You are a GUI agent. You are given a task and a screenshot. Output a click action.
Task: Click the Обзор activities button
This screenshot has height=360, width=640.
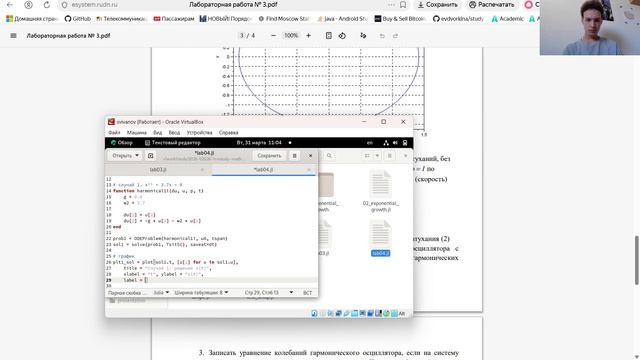(122, 143)
